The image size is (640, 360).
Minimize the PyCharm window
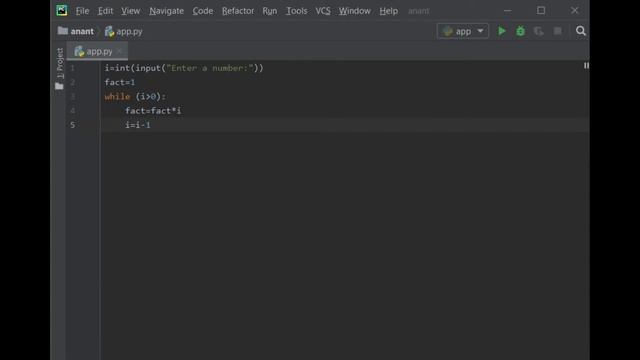[507, 11]
